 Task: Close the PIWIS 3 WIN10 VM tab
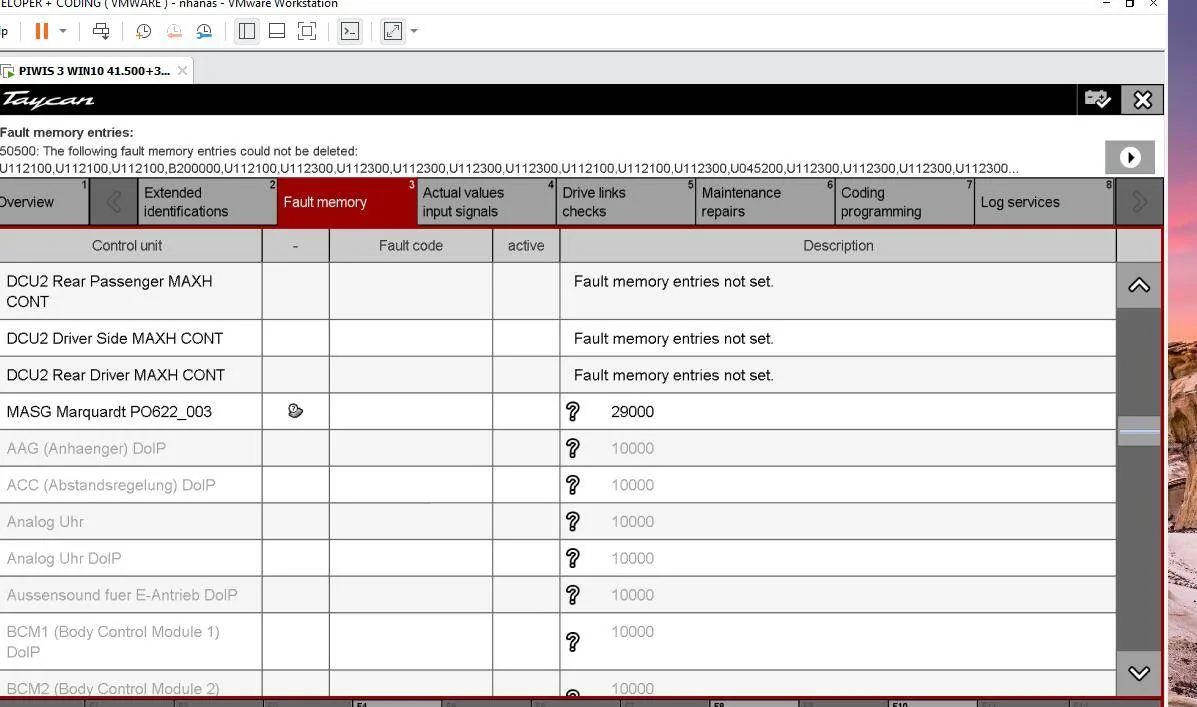(x=182, y=70)
